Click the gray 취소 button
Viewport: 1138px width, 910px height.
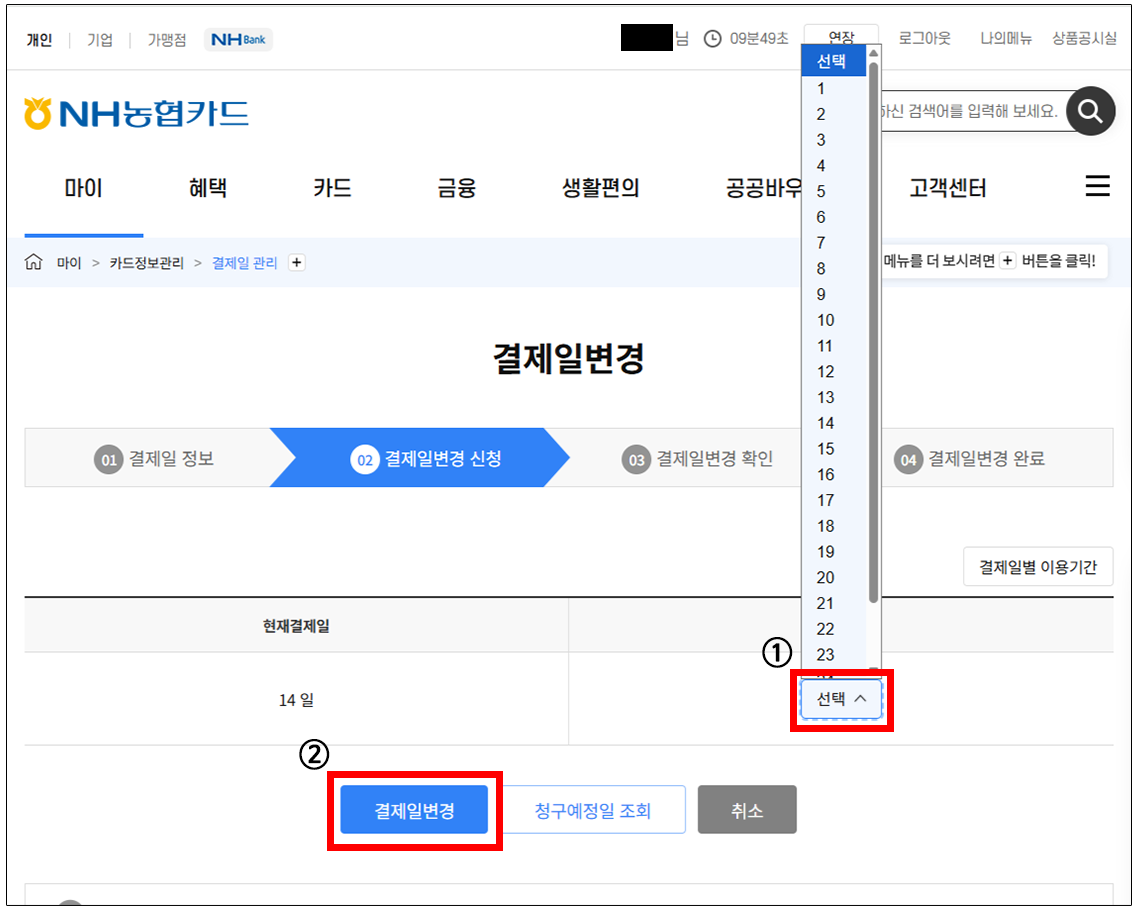click(746, 810)
